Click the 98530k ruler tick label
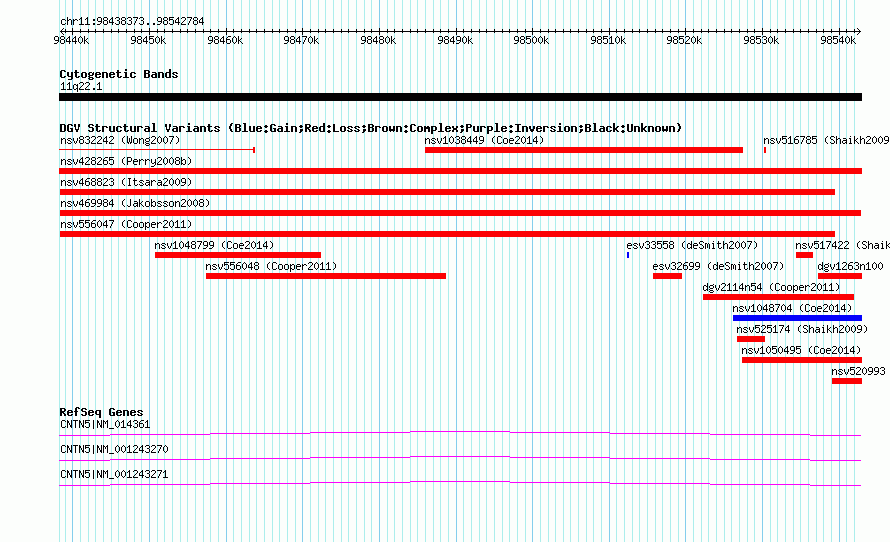This screenshot has width=890, height=542. pyautogui.click(x=762, y=40)
